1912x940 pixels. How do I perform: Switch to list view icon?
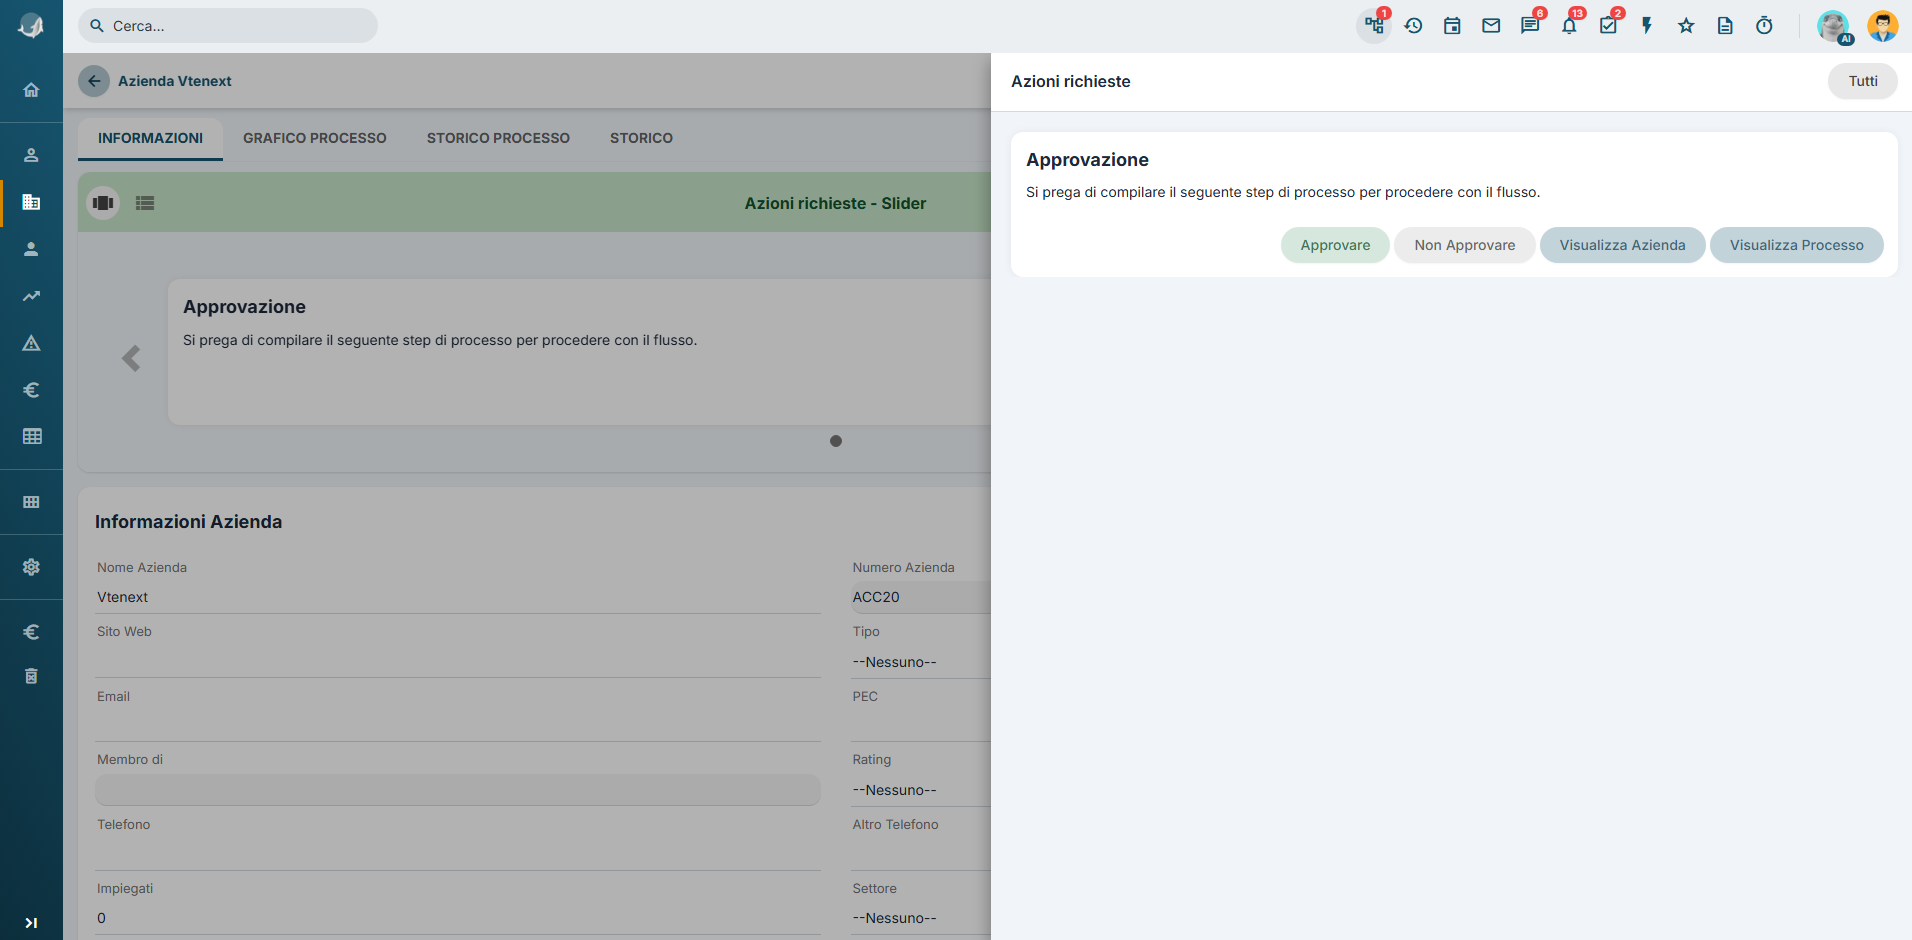pos(145,203)
